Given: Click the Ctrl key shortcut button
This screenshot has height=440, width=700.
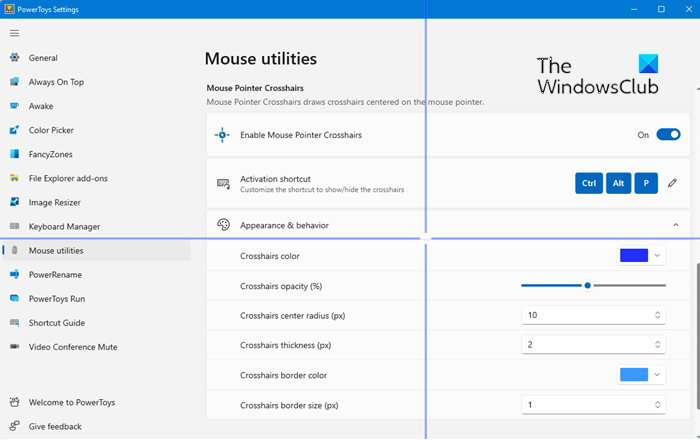Looking at the screenshot, I should pyautogui.click(x=589, y=183).
